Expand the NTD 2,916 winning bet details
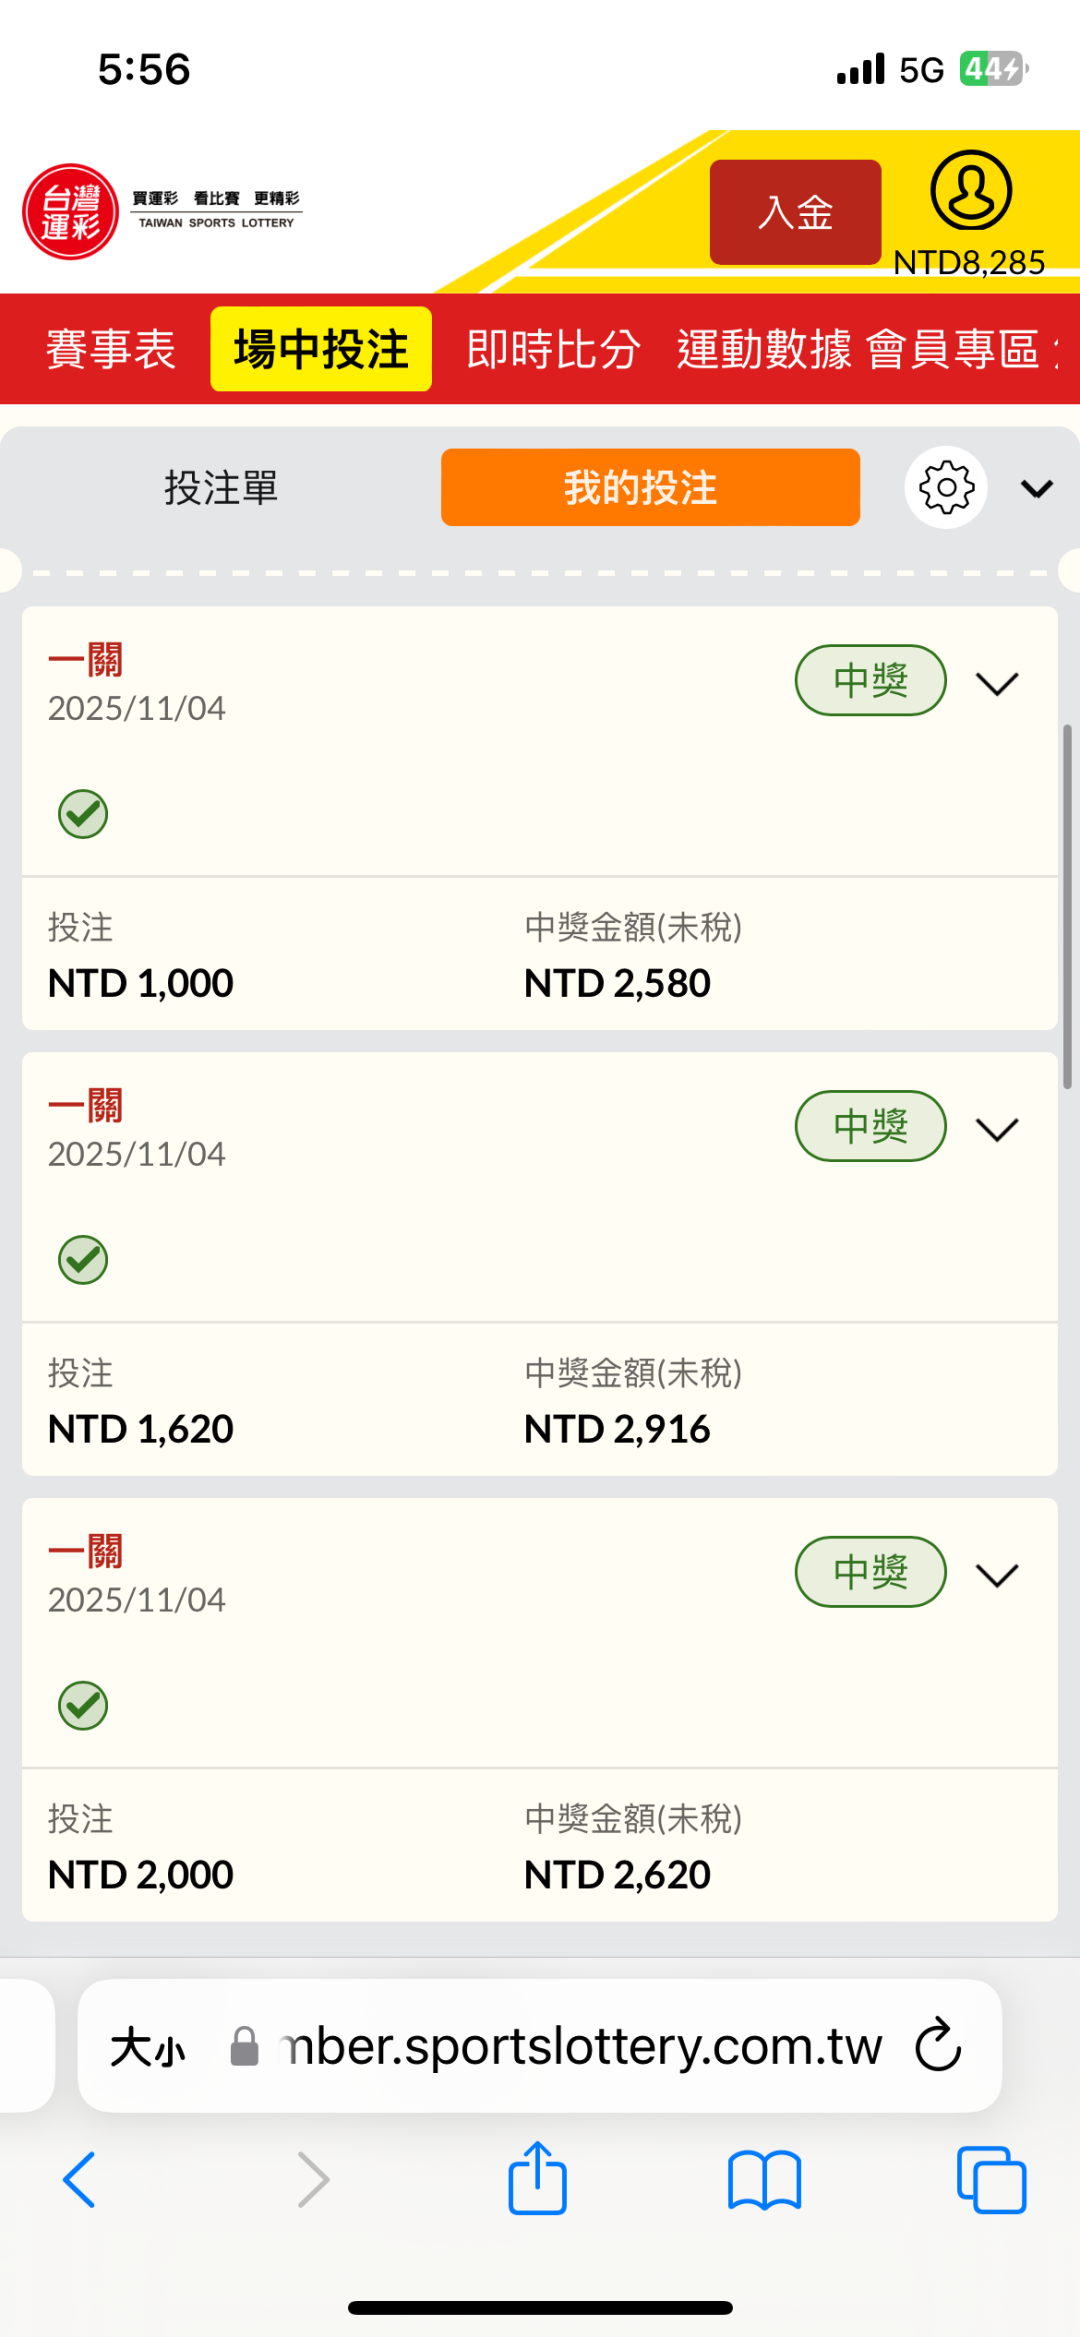Image resolution: width=1080 pixels, height=2337 pixels. click(x=997, y=1130)
